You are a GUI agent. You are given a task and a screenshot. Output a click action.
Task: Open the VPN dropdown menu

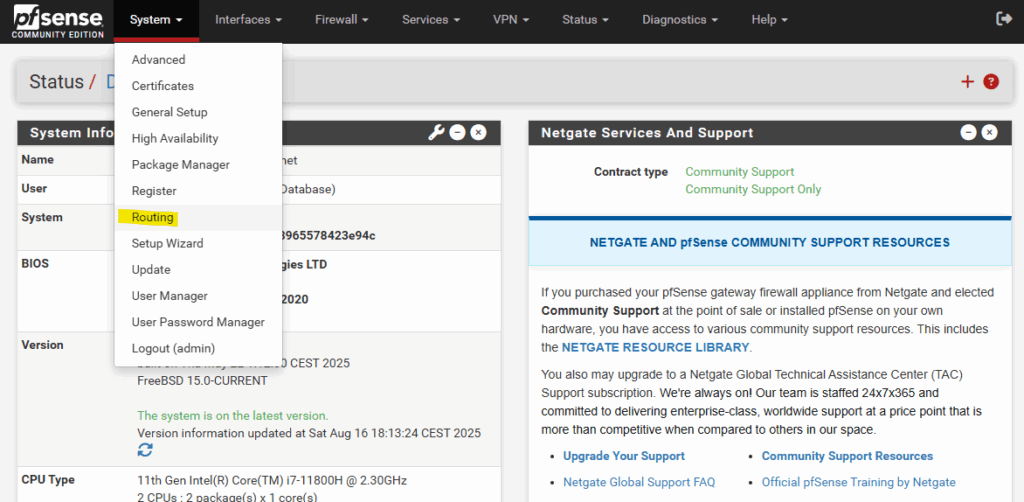[511, 20]
